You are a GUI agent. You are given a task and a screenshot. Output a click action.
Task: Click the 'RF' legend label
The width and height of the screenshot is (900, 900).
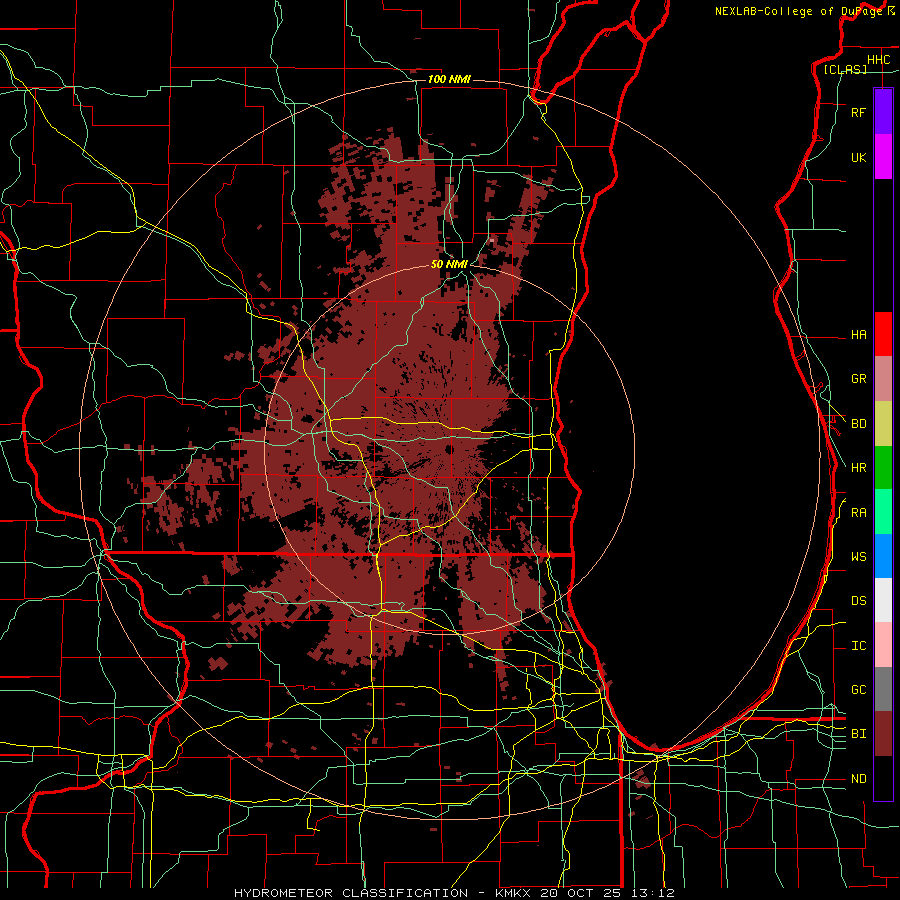(858, 112)
